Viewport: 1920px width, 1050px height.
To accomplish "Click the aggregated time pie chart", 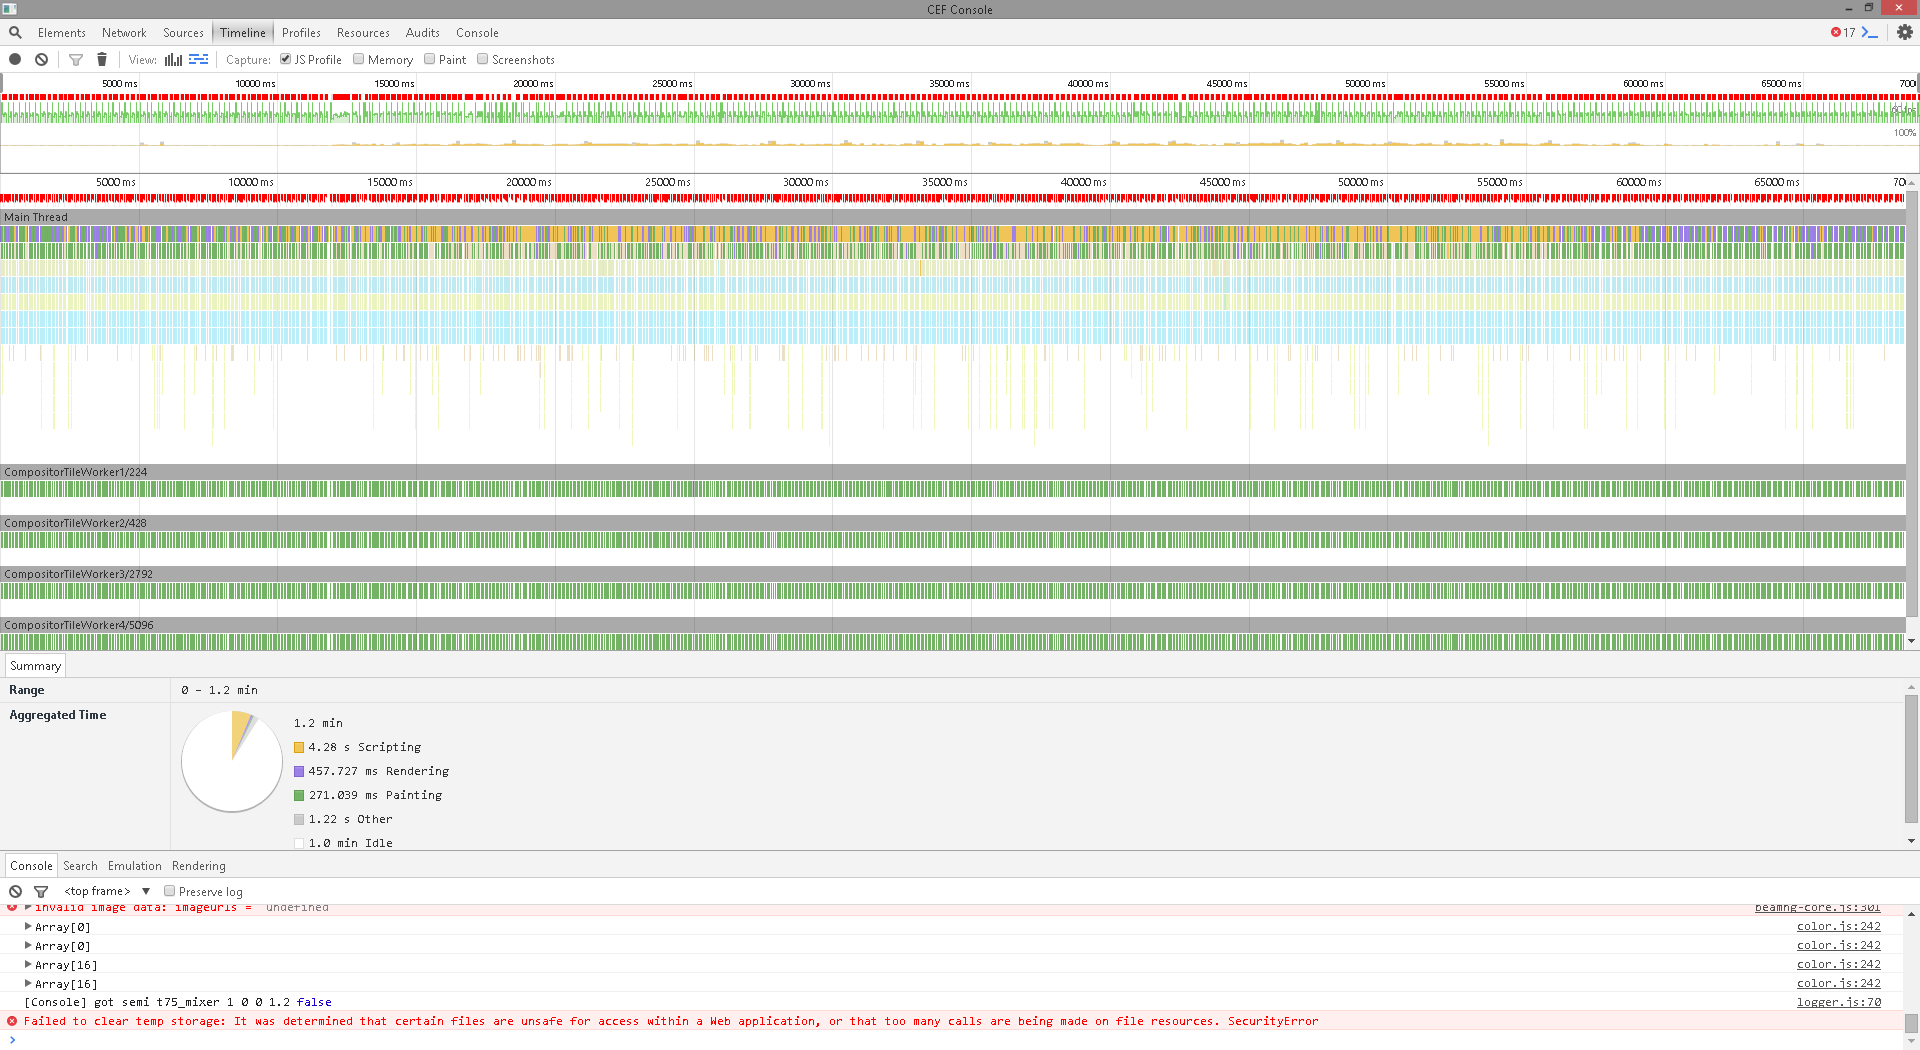I will [232, 761].
